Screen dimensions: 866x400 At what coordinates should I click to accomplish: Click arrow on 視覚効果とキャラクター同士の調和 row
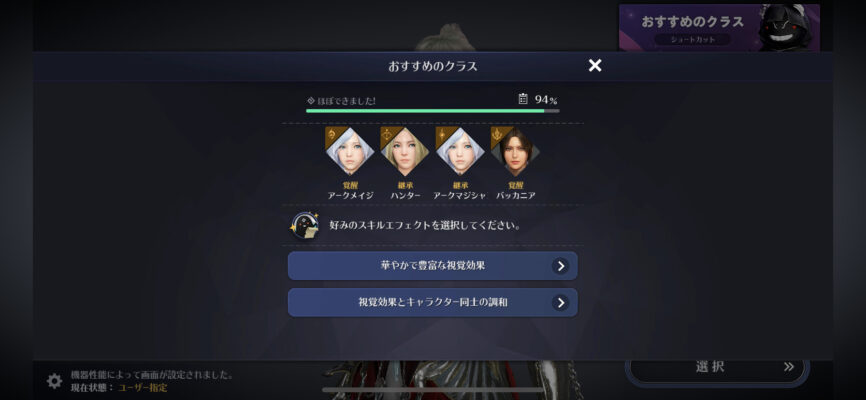(x=560, y=302)
